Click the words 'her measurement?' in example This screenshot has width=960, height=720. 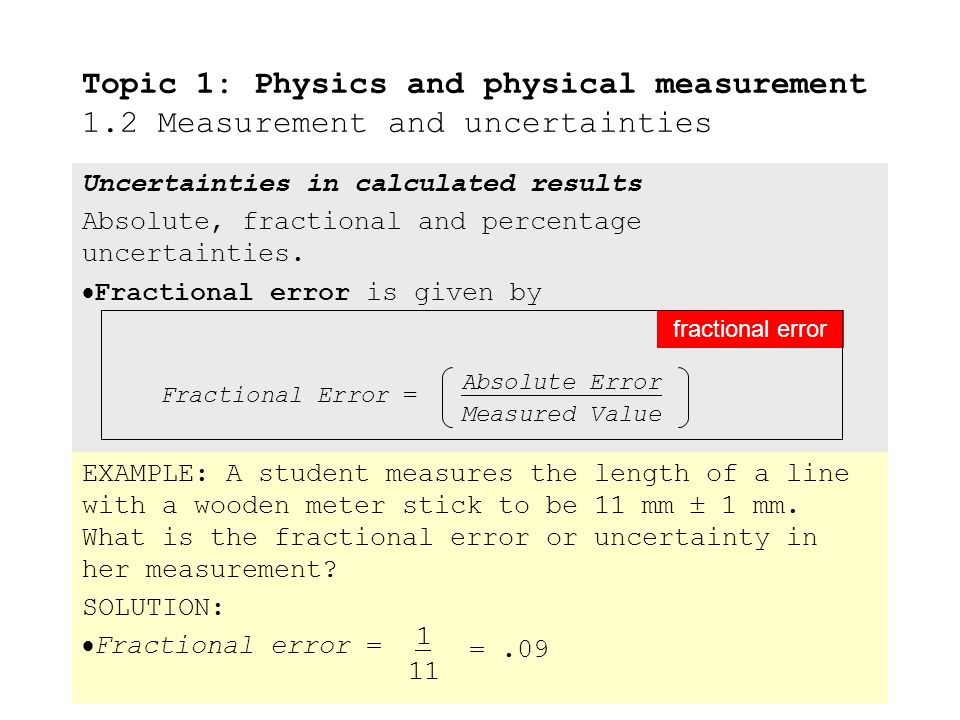(209, 570)
